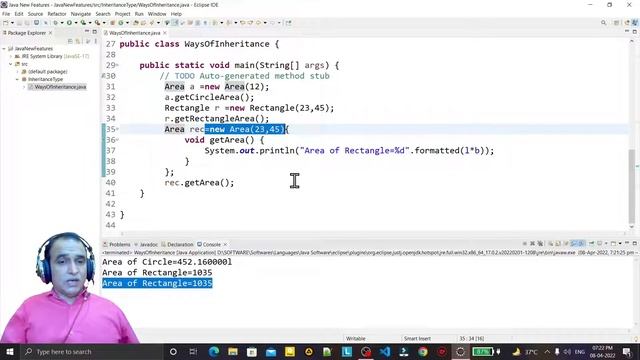Image resolution: width=640 pixels, height=360 pixels.
Task: Expand the (default package) node
Action: pos(18,72)
